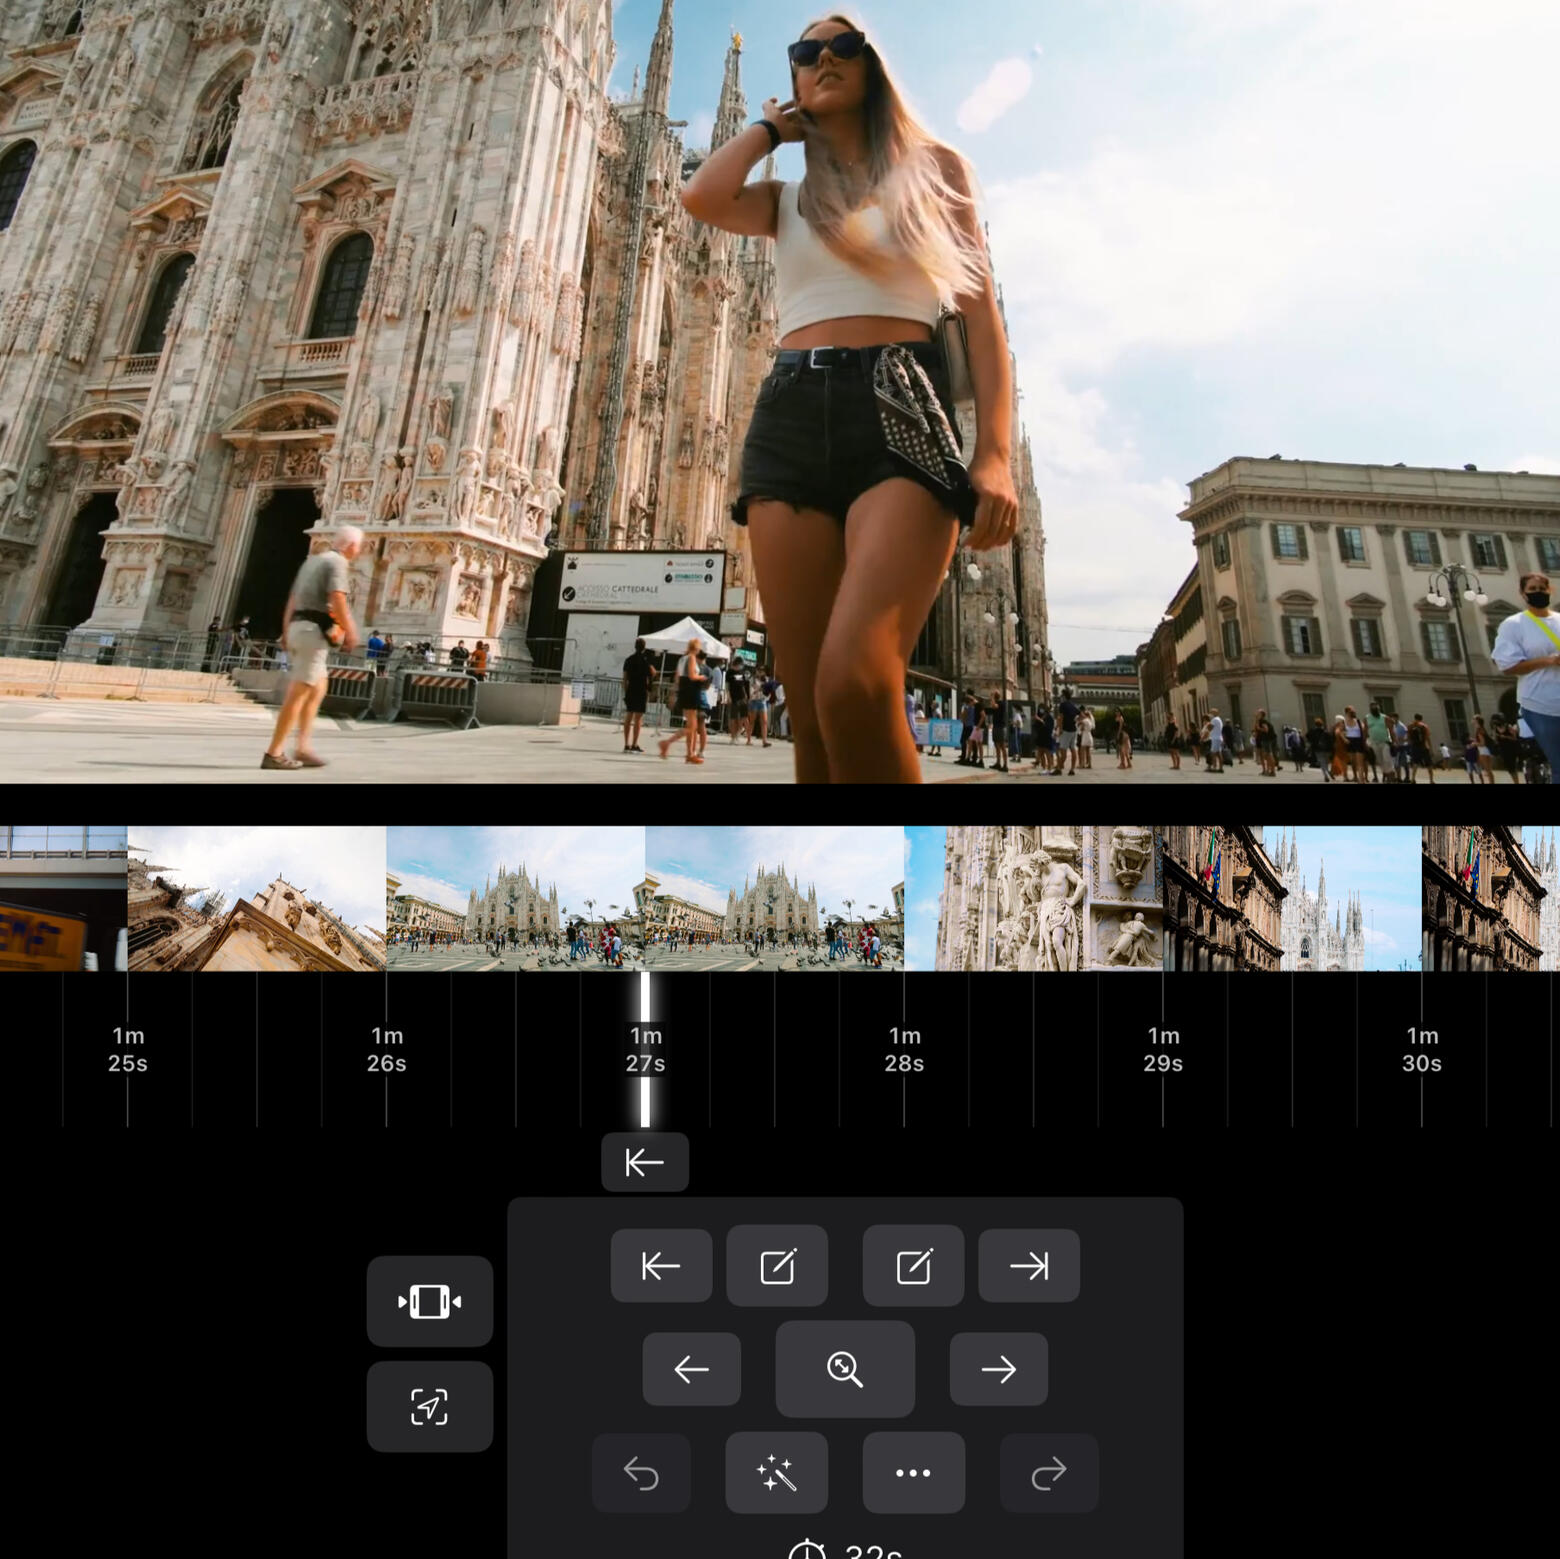The width and height of the screenshot is (1560, 1559).
Task: Open the magnifier zoom-to-fit tool
Action: coord(845,1369)
